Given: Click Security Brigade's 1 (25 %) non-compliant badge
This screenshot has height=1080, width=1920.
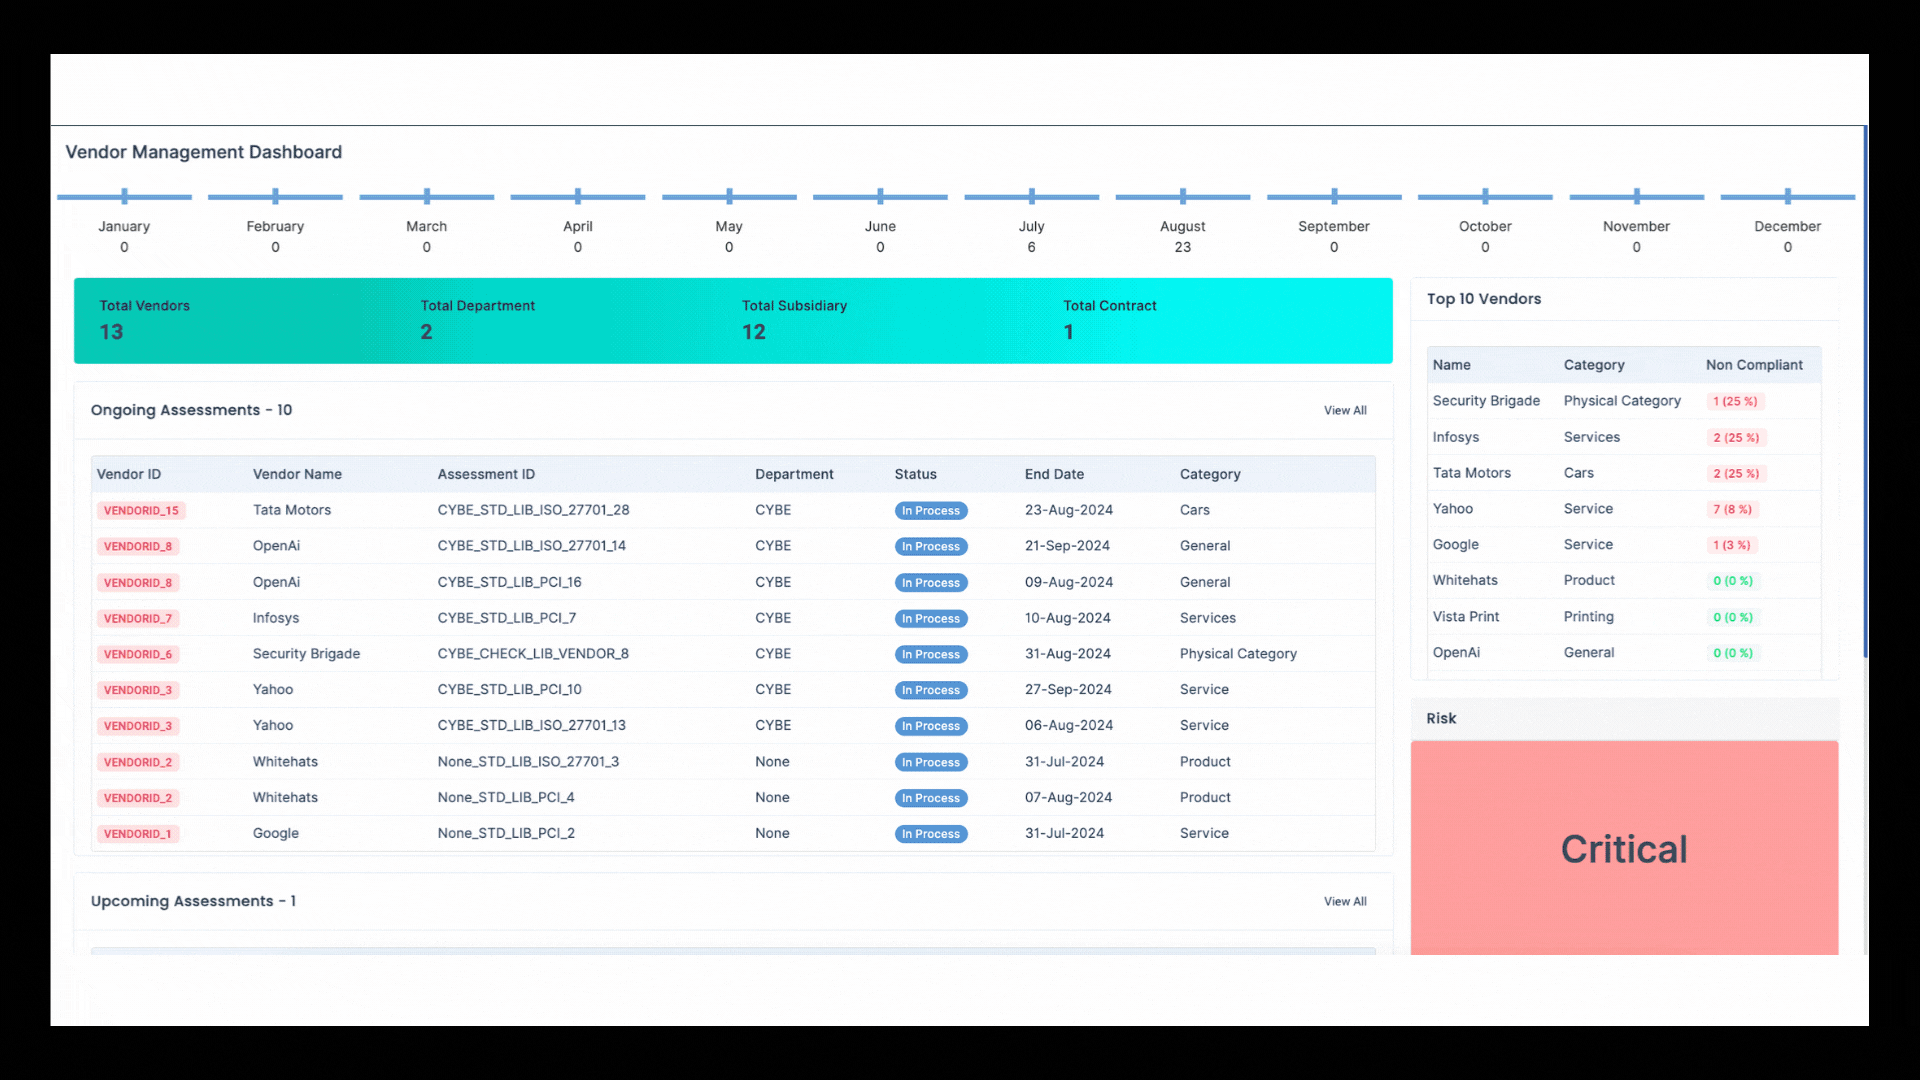Looking at the screenshot, I should [x=1734, y=402].
